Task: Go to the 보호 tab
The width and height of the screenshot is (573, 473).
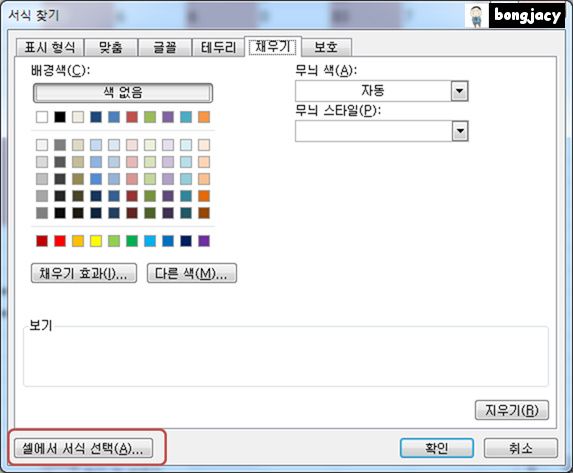Action: click(x=326, y=48)
